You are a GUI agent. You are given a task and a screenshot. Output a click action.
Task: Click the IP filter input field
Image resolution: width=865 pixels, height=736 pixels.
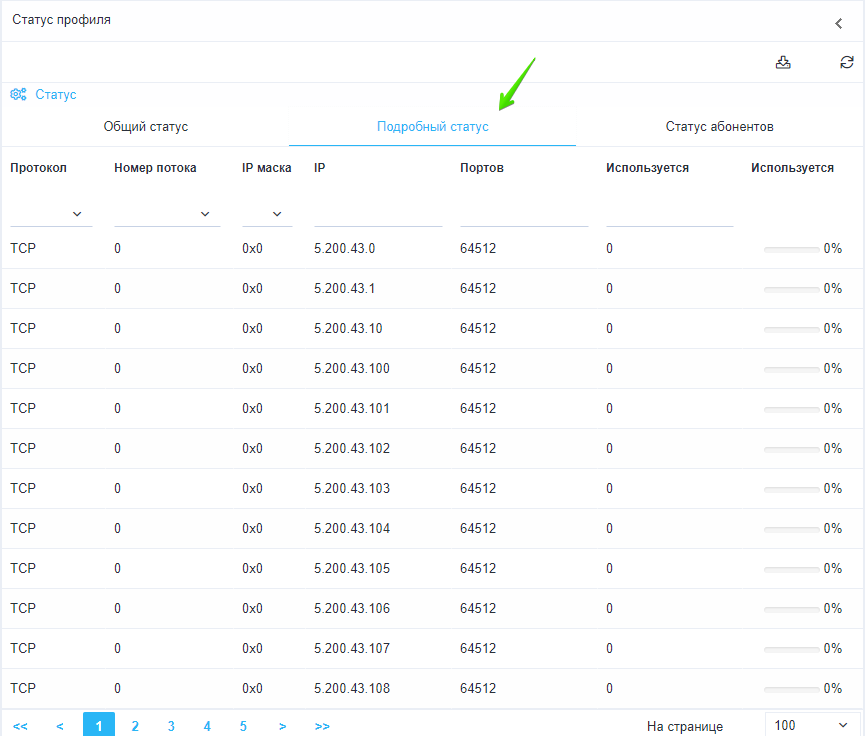pyautogui.click(x=377, y=213)
